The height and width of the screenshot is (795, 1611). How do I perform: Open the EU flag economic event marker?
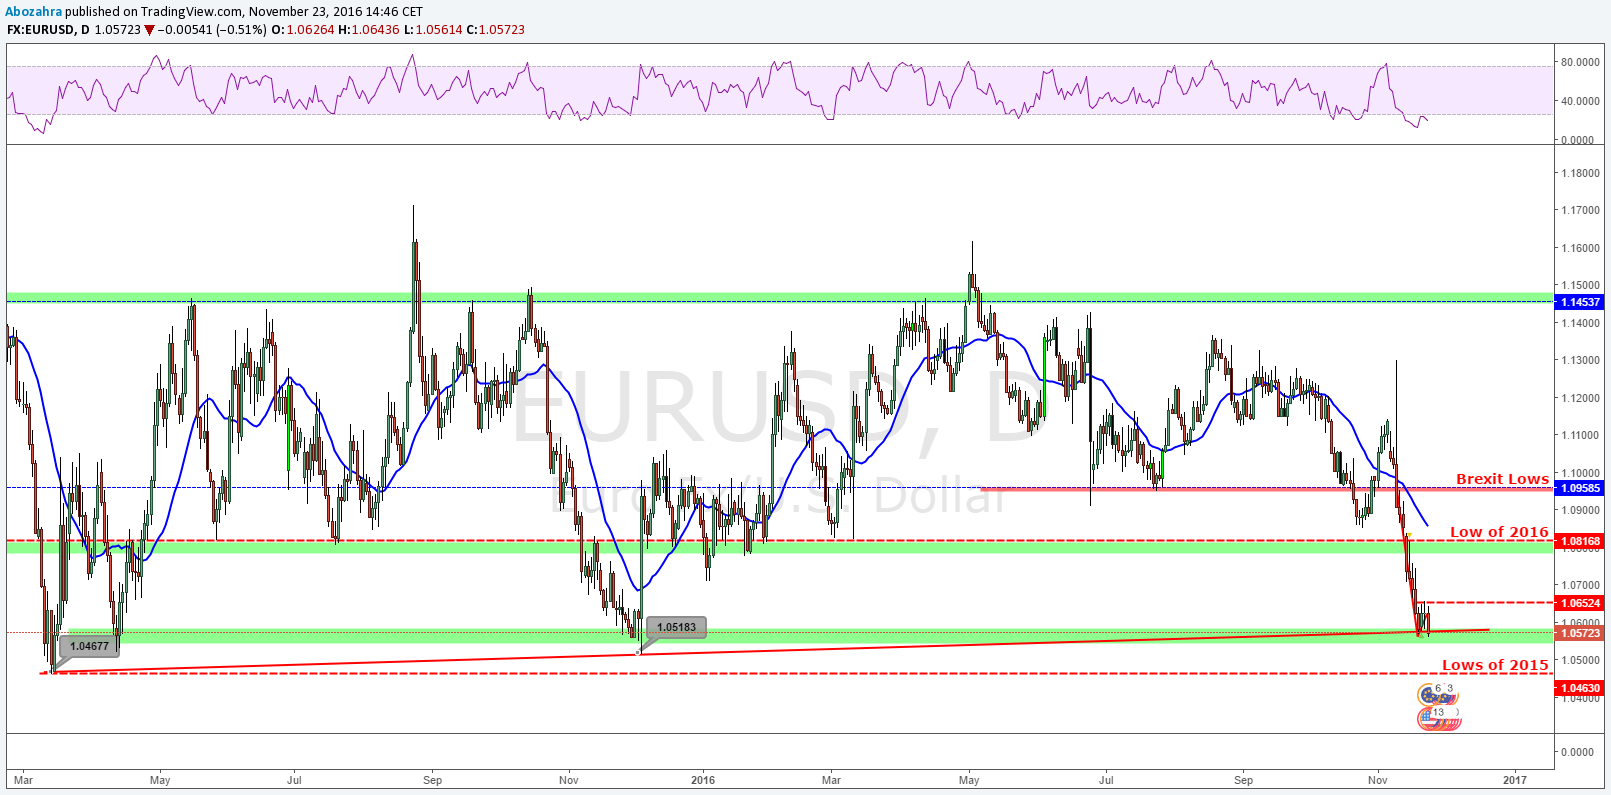click(x=1430, y=693)
